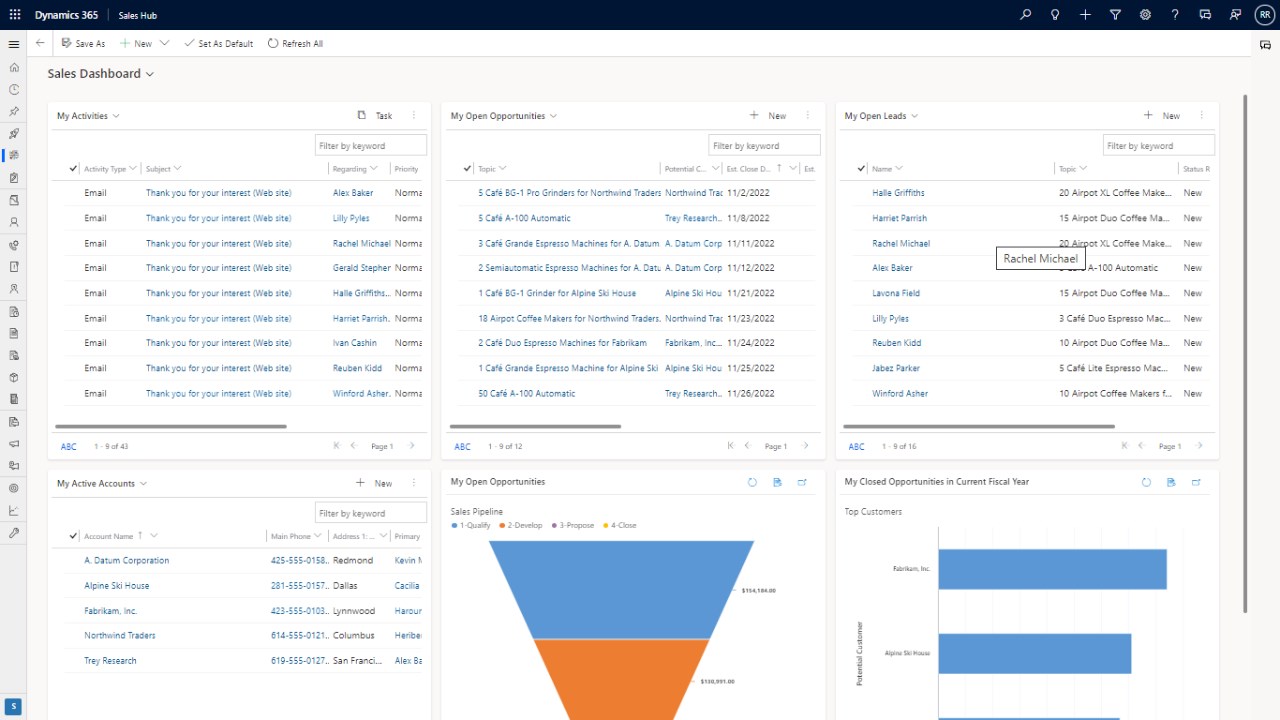Refresh the Top Customers chart
The height and width of the screenshot is (720, 1280).
tap(1146, 482)
